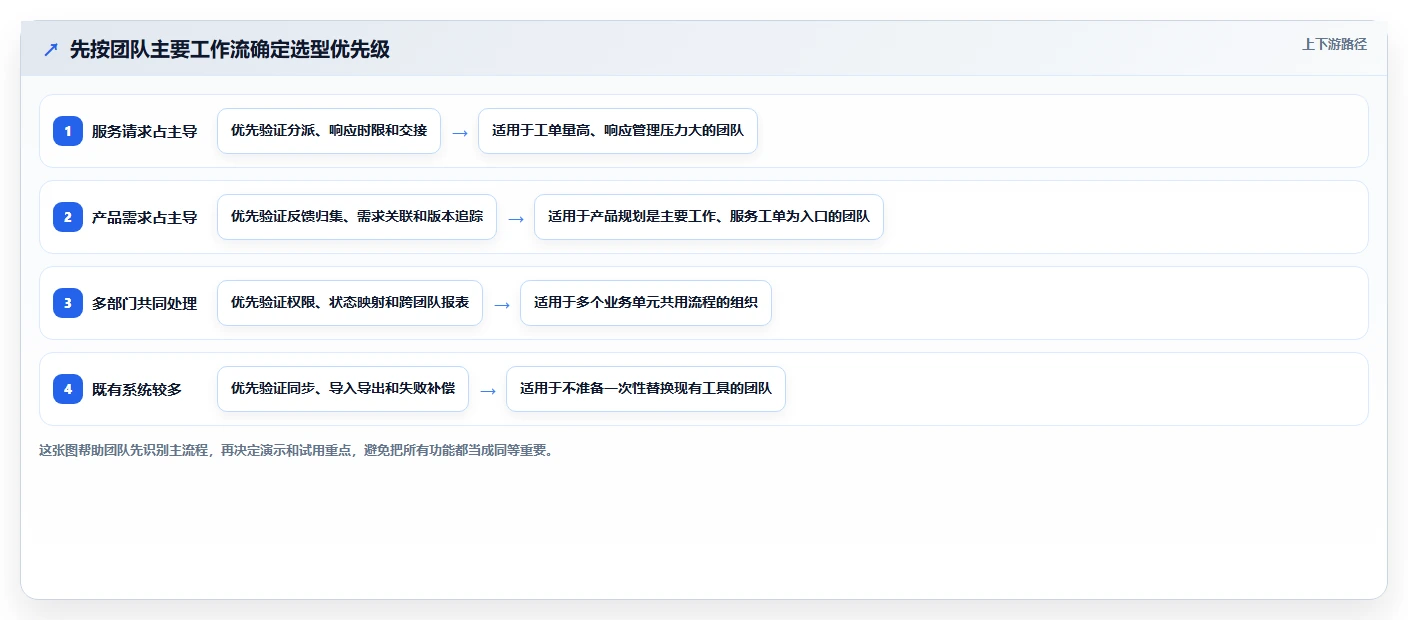
Task: Click the arrow icon beside the title
Action: 51,49
